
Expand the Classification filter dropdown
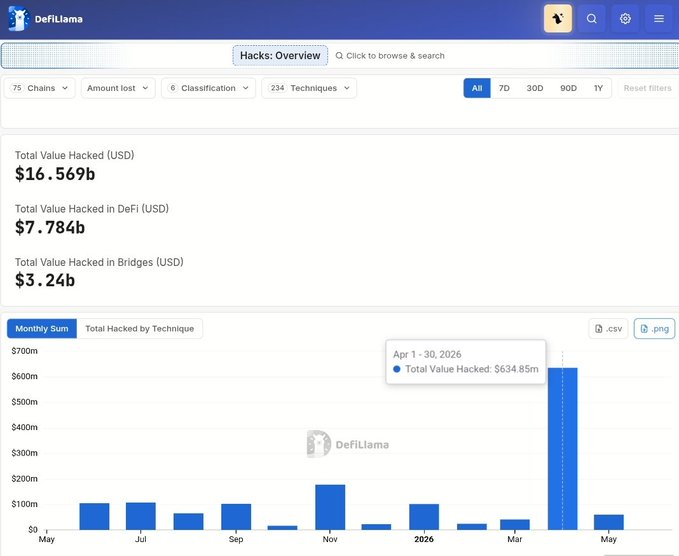208,88
